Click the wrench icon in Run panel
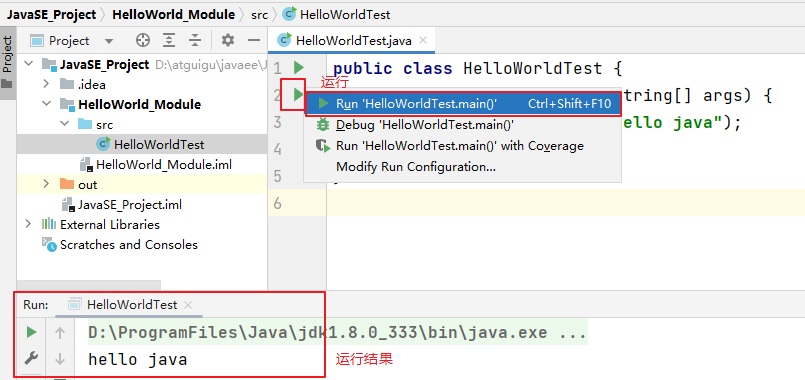Image resolution: width=805 pixels, height=380 pixels. 32,358
